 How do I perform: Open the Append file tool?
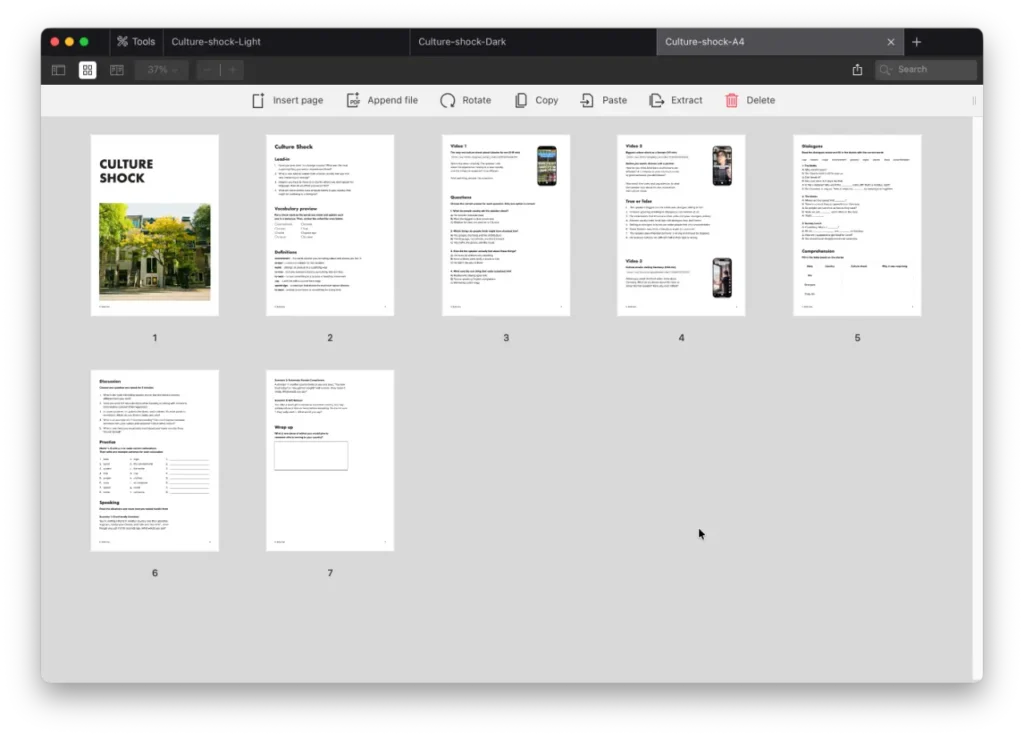(382, 100)
